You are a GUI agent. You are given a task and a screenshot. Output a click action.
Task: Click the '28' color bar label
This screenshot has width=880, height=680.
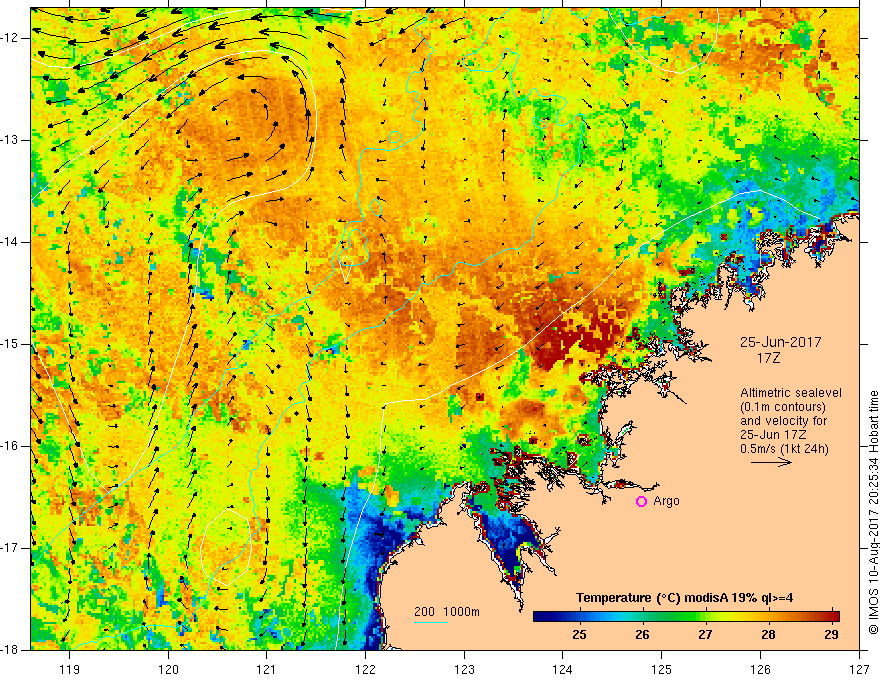coord(768,635)
